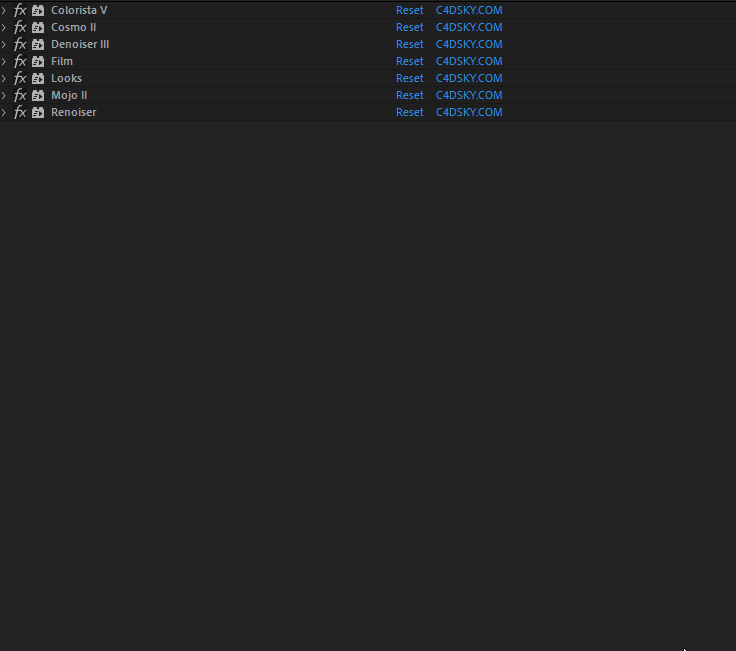Toggle fx switch for Looks effect
The height and width of the screenshot is (651, 736).
pyautogui.click(x=20, y=78)
